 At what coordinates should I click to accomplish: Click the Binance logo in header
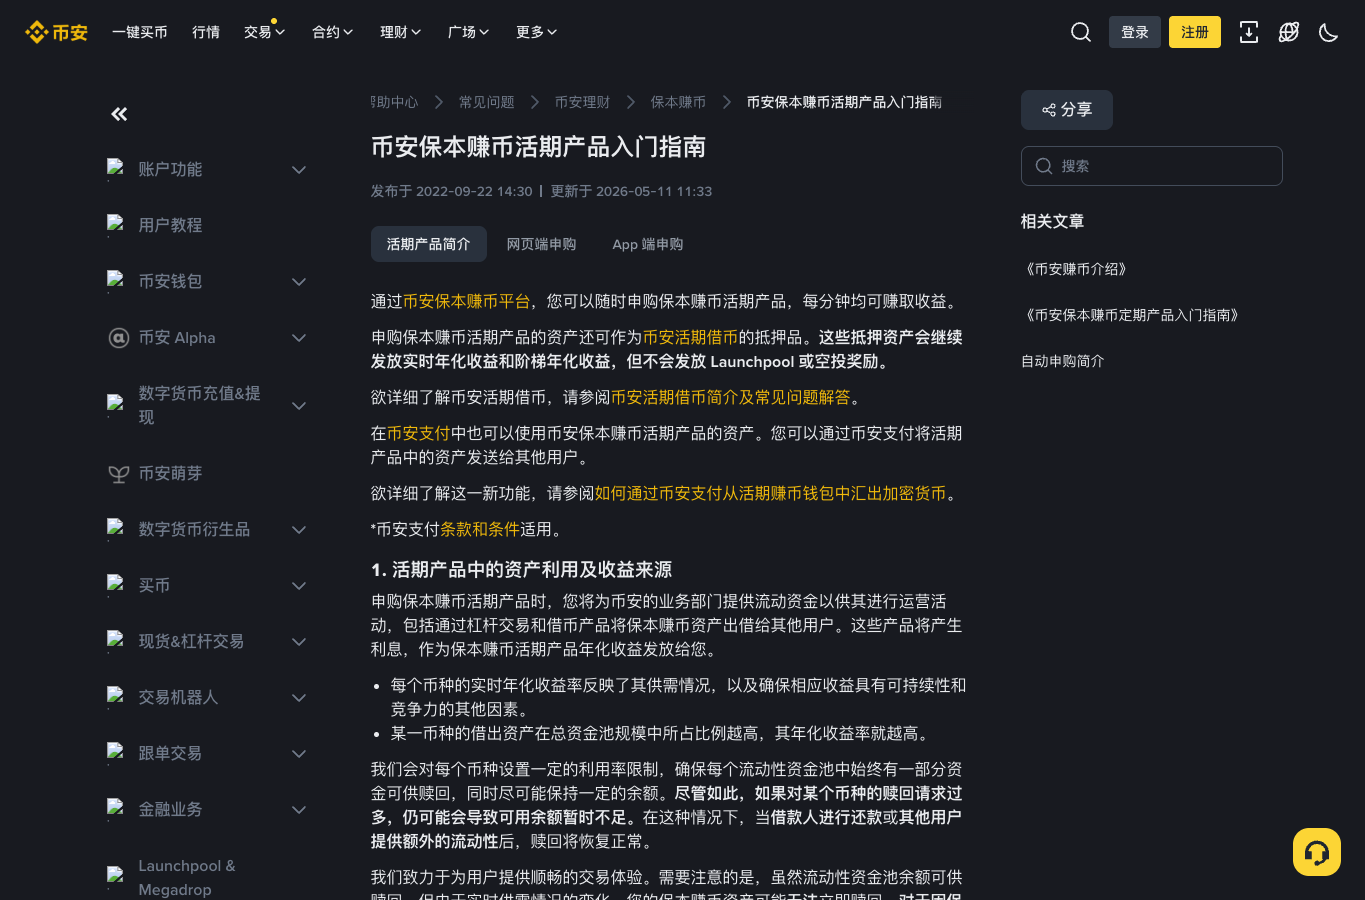click(x=56, y=32)
